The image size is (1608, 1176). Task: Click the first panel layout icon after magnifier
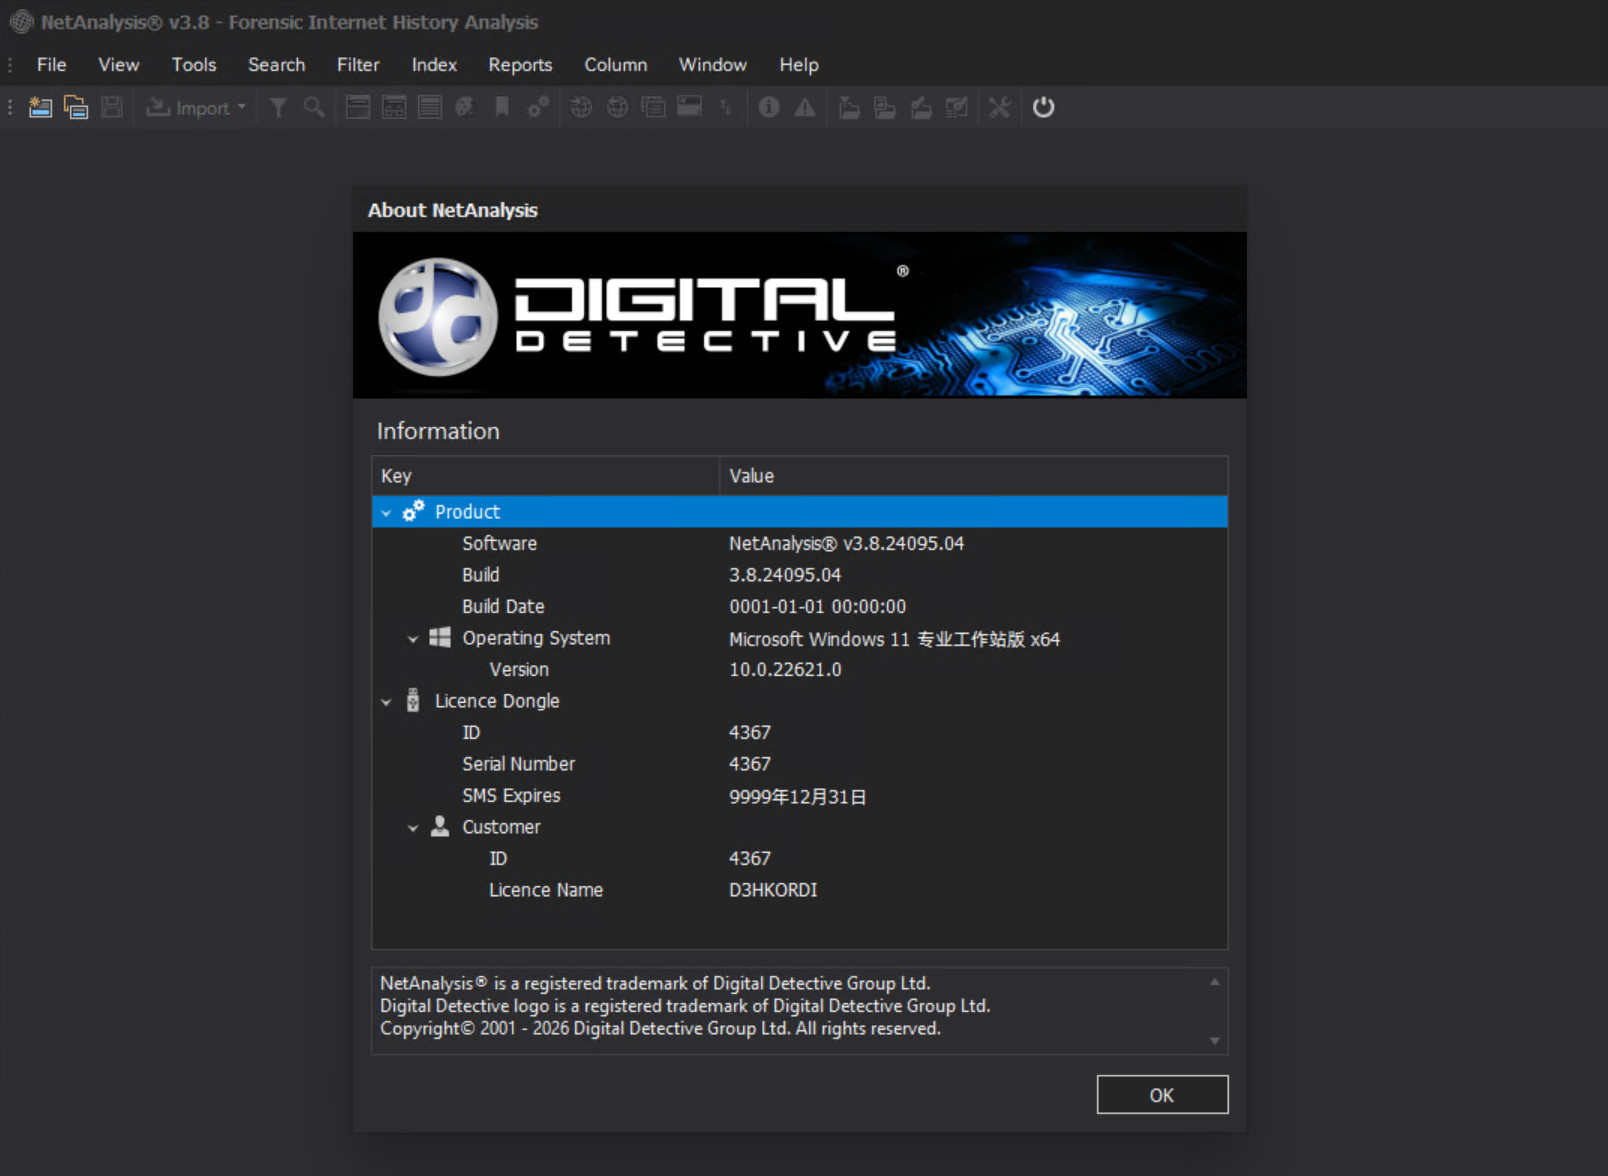click(x=358, y=107)
